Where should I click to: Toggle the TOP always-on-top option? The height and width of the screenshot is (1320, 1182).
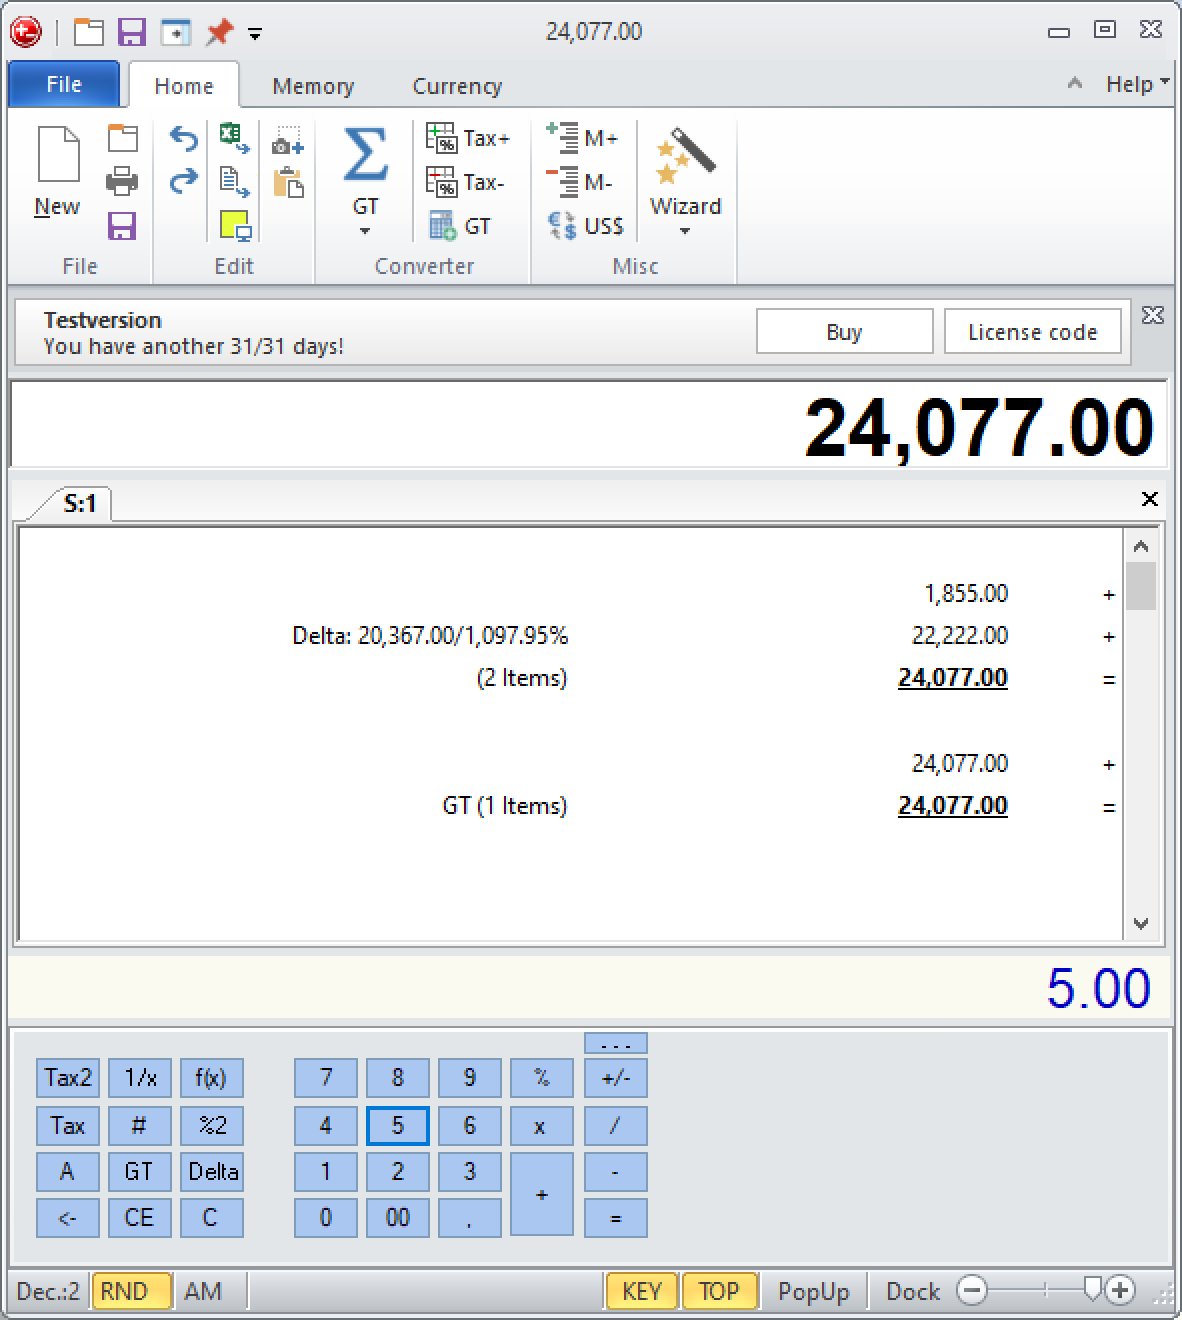(x=718, y=1291)
